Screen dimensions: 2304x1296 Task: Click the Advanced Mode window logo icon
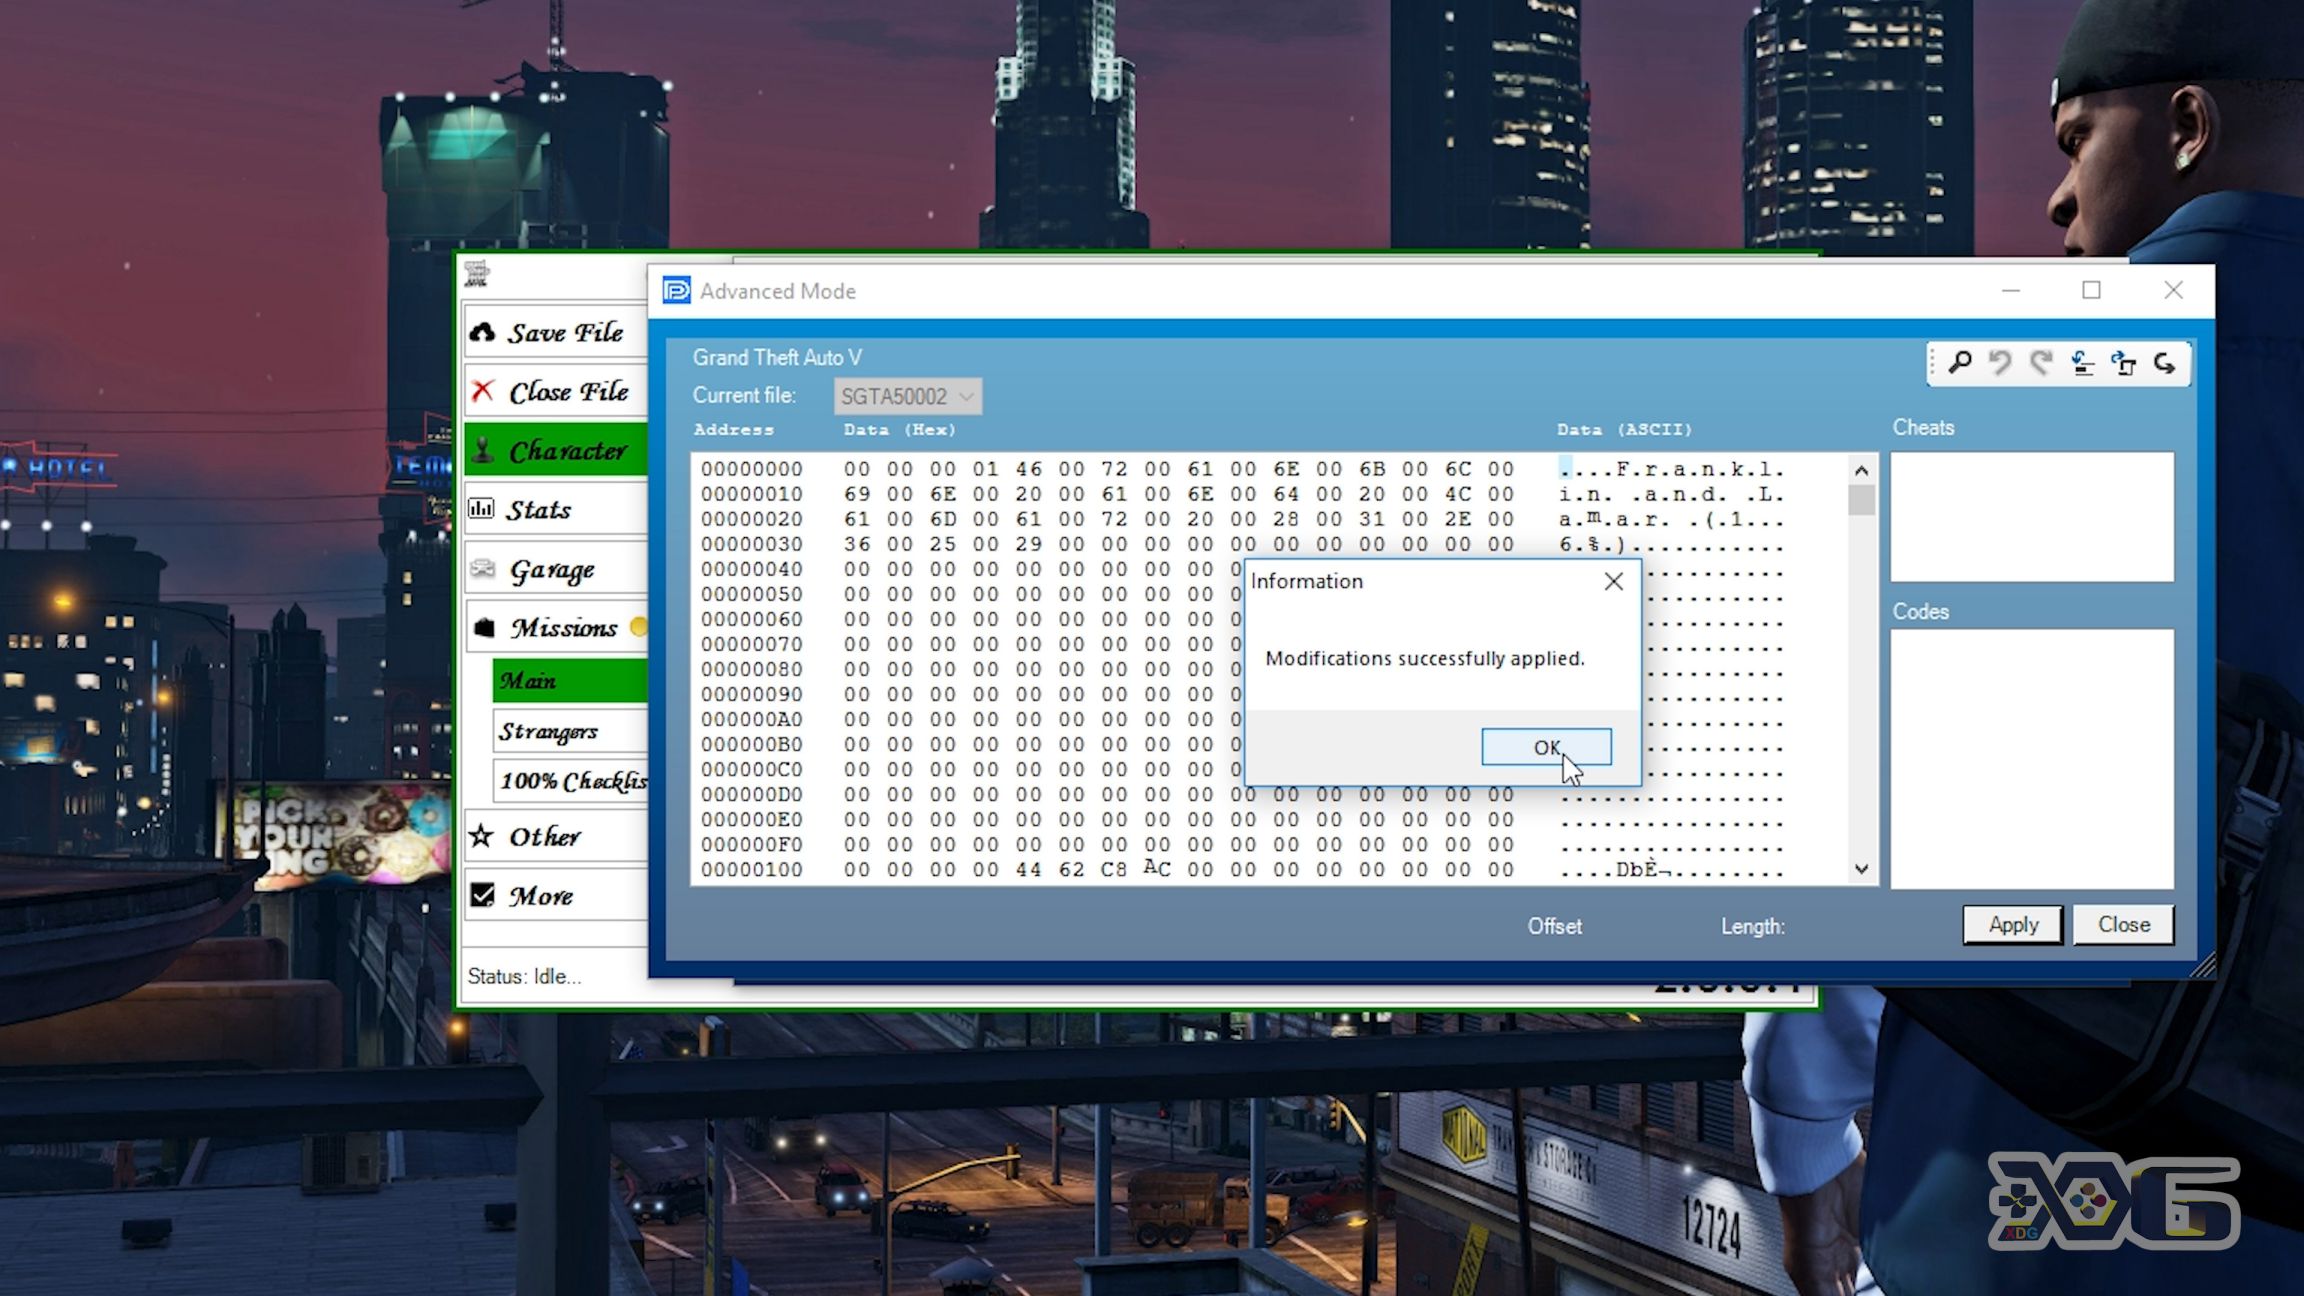pyautogui.click(x=677, y=291)
